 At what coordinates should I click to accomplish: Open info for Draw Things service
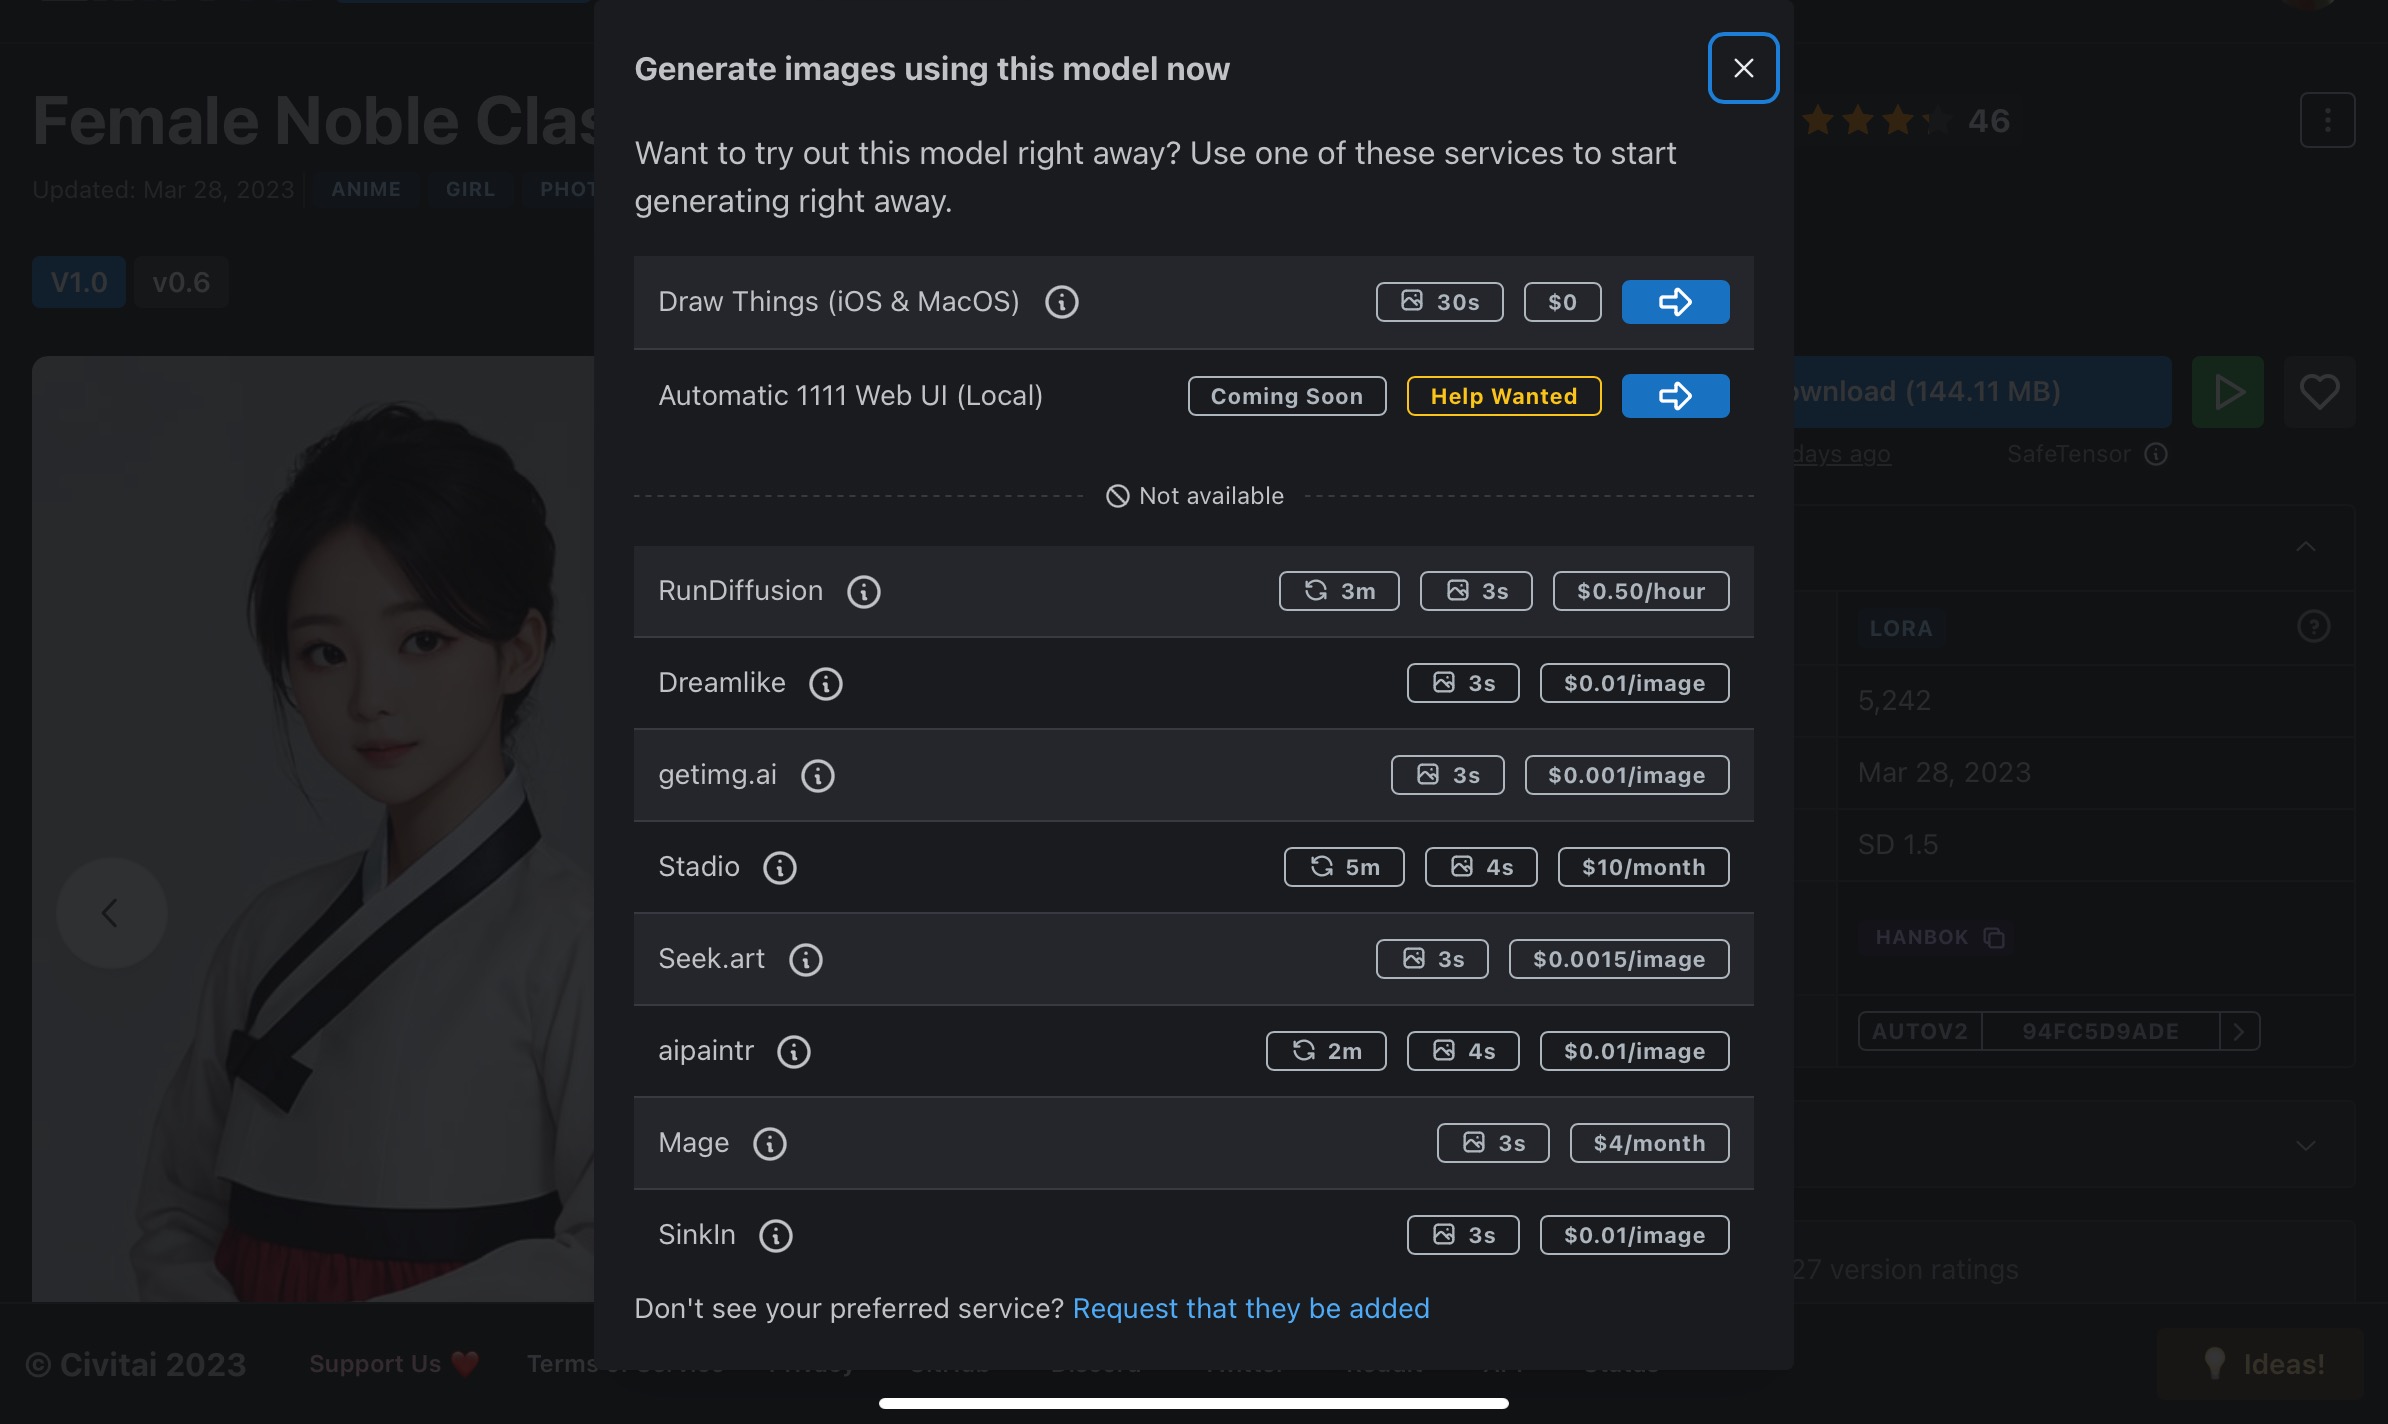tap(1061, 302)
